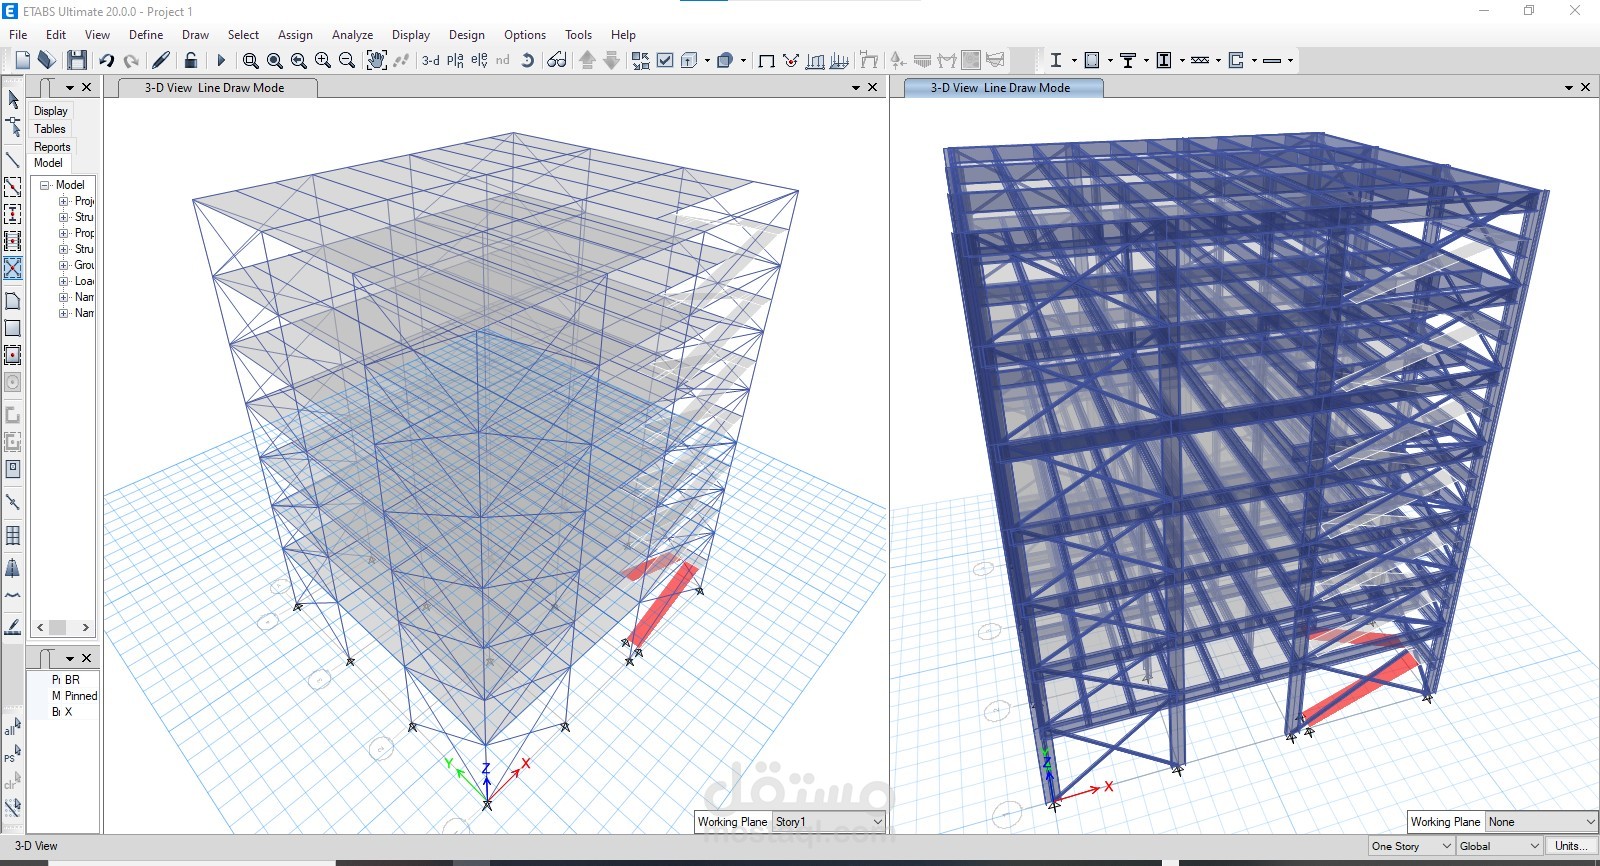This screenshot has width=1600, height=866.
Task: Click the New Model toolbar icon
Action: click(x=22, y=61)
